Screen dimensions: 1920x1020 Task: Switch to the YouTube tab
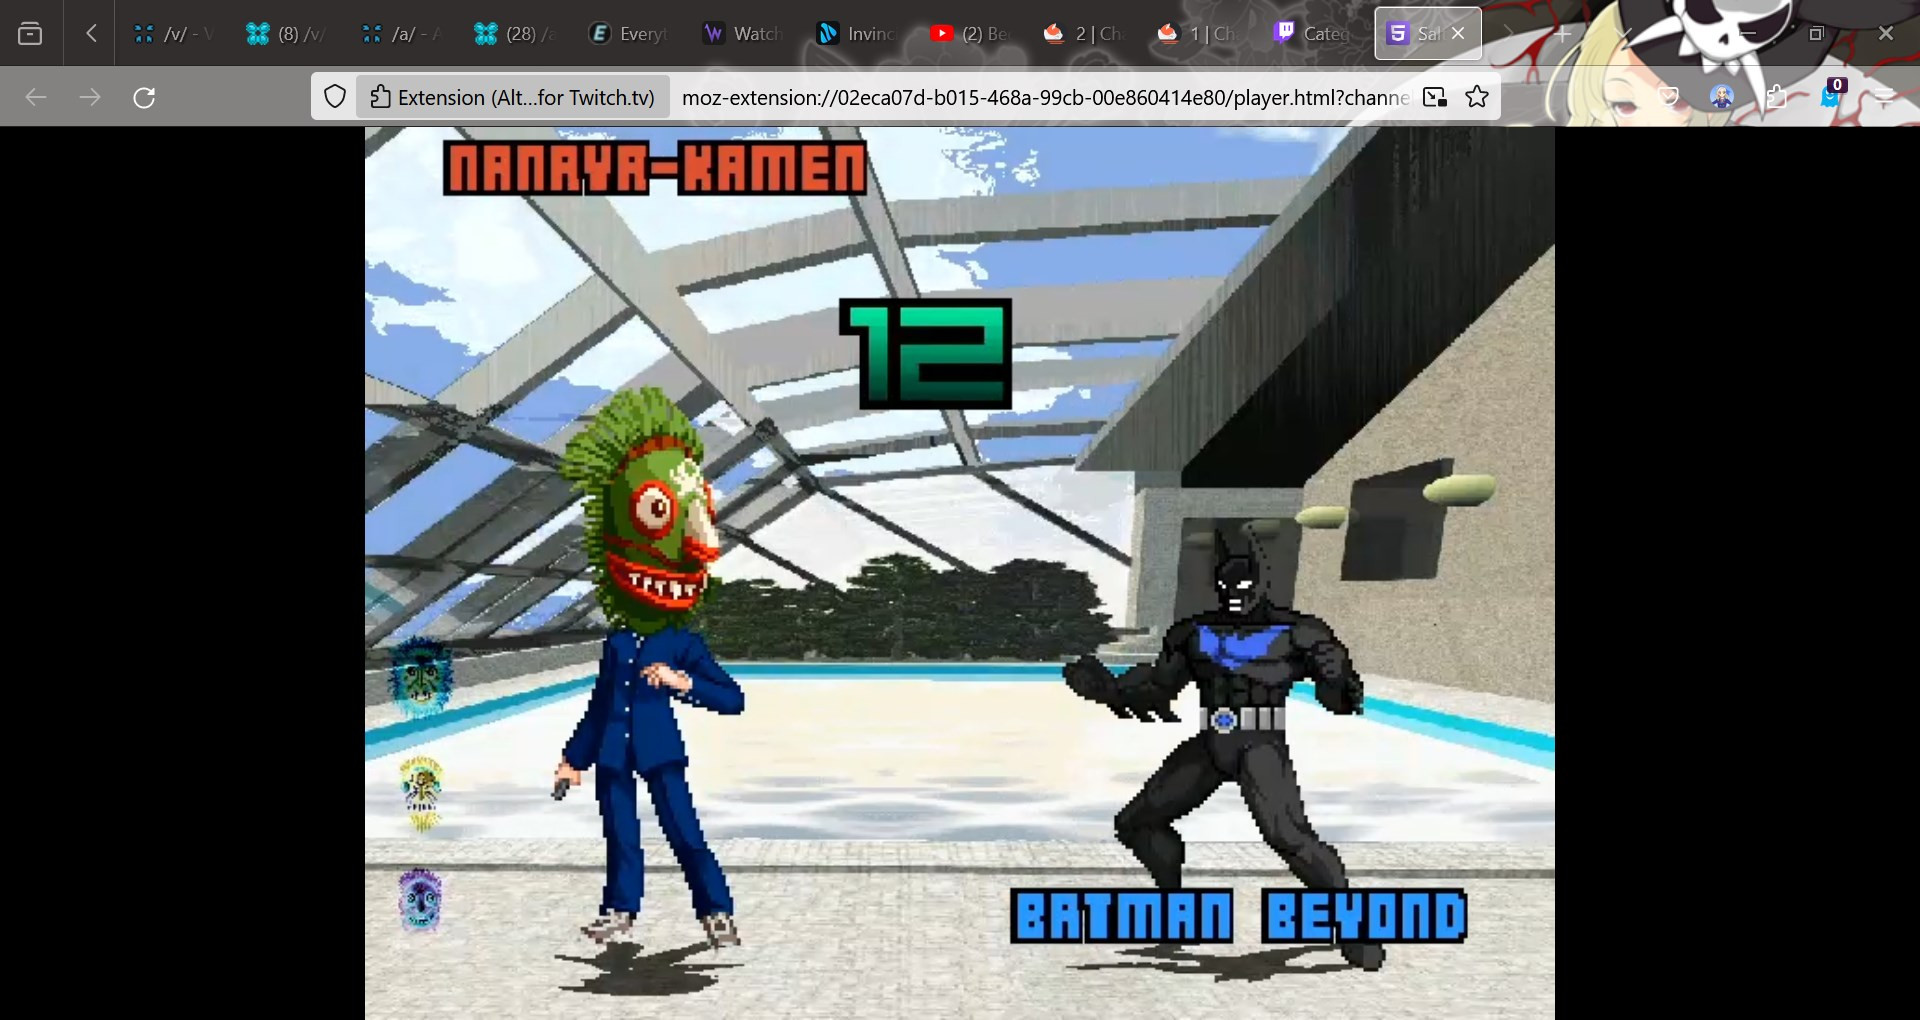(970, 33)
